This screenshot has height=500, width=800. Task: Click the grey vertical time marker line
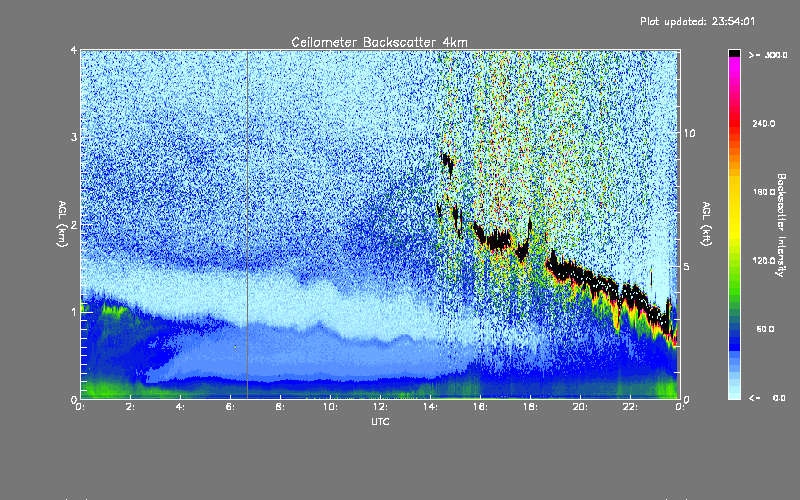247,224
